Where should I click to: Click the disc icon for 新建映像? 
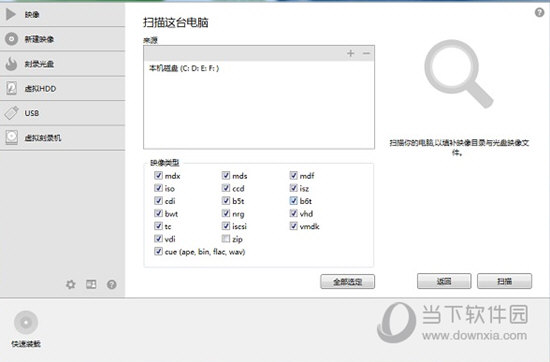11,39
